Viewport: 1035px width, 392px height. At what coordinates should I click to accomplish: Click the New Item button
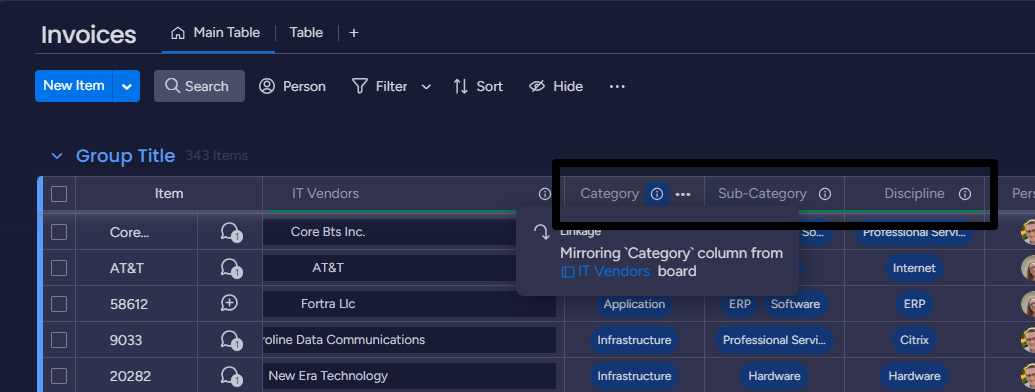(74, 86)
